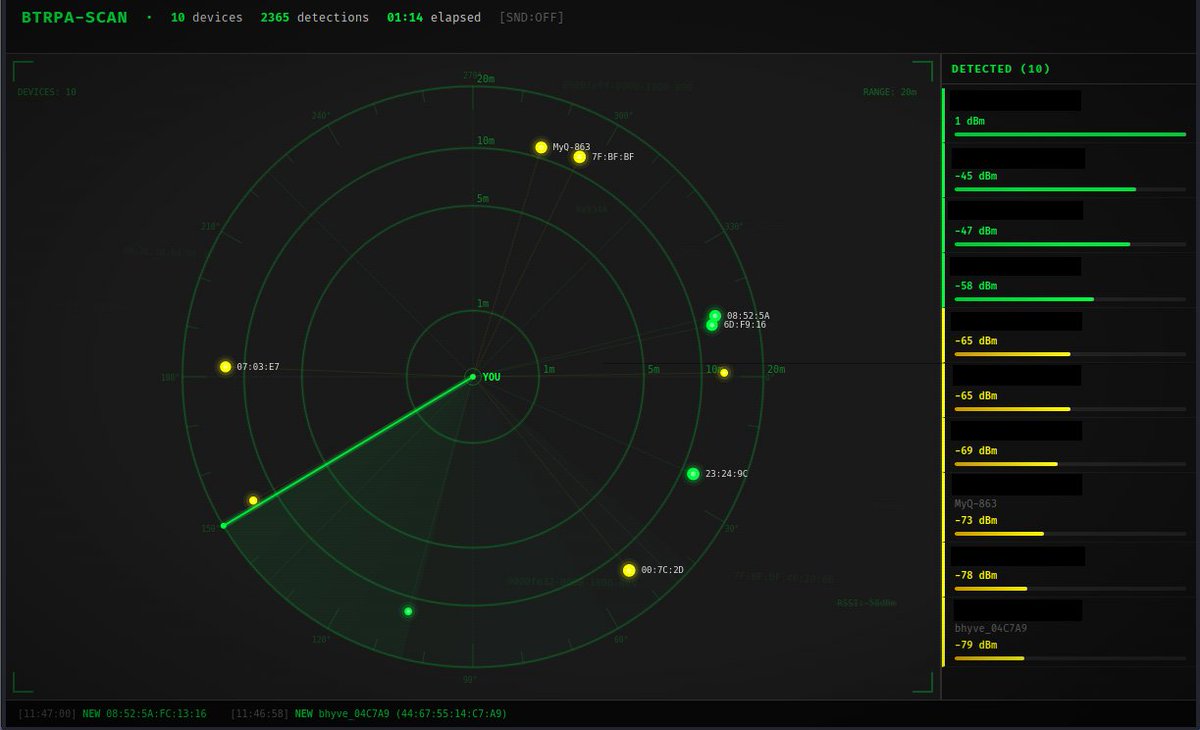Click the 01:14 elapsed timer
1200x730 pixels.
[434, 18]
